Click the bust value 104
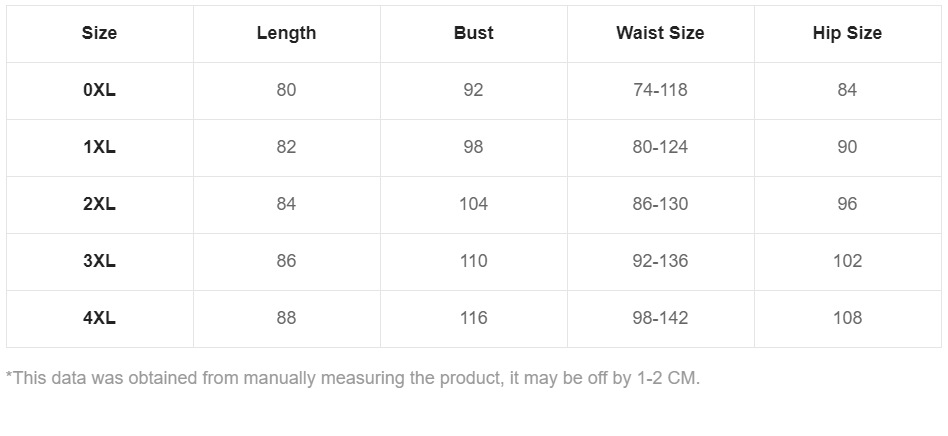This screenshot has height=436, width=948. coord(473,204)
